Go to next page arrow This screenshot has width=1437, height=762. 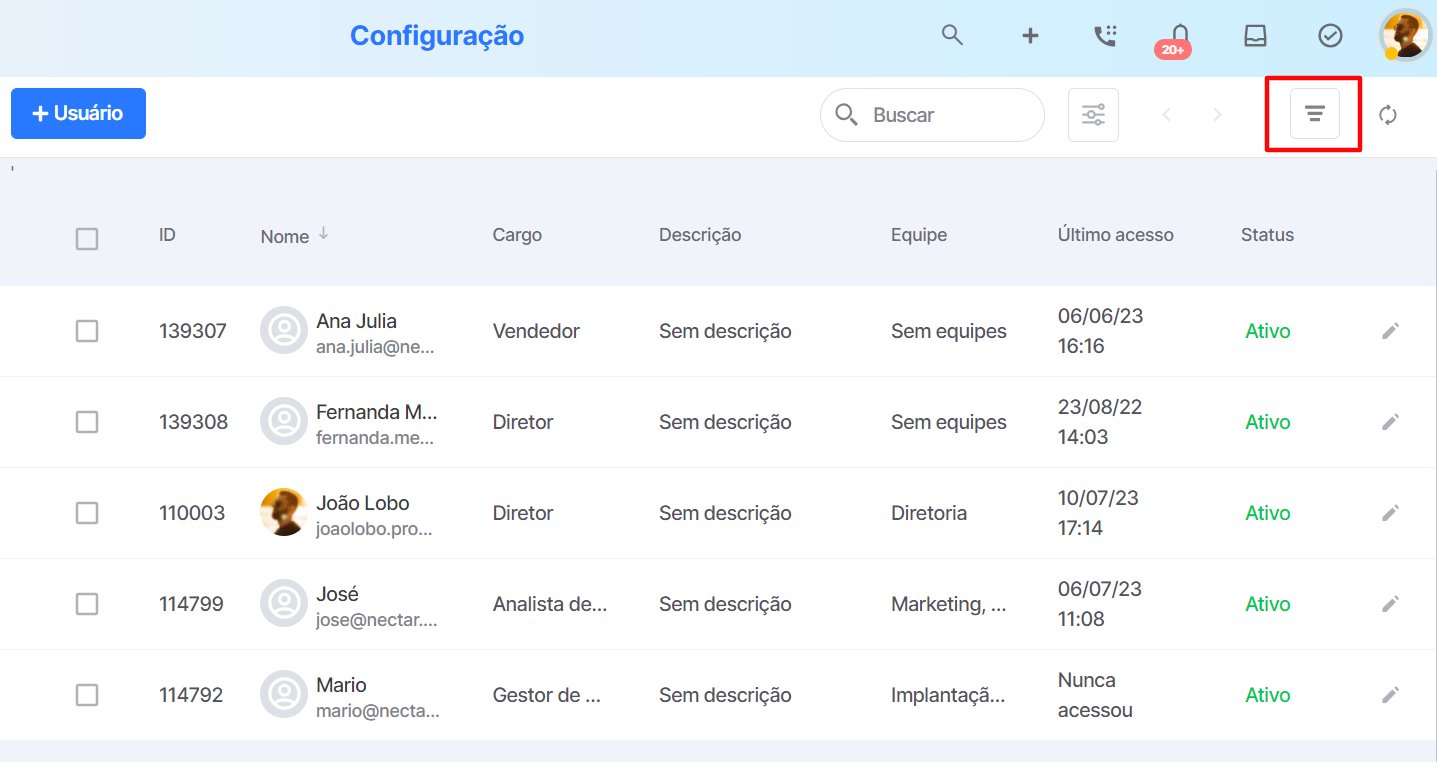pos(1217,115)
